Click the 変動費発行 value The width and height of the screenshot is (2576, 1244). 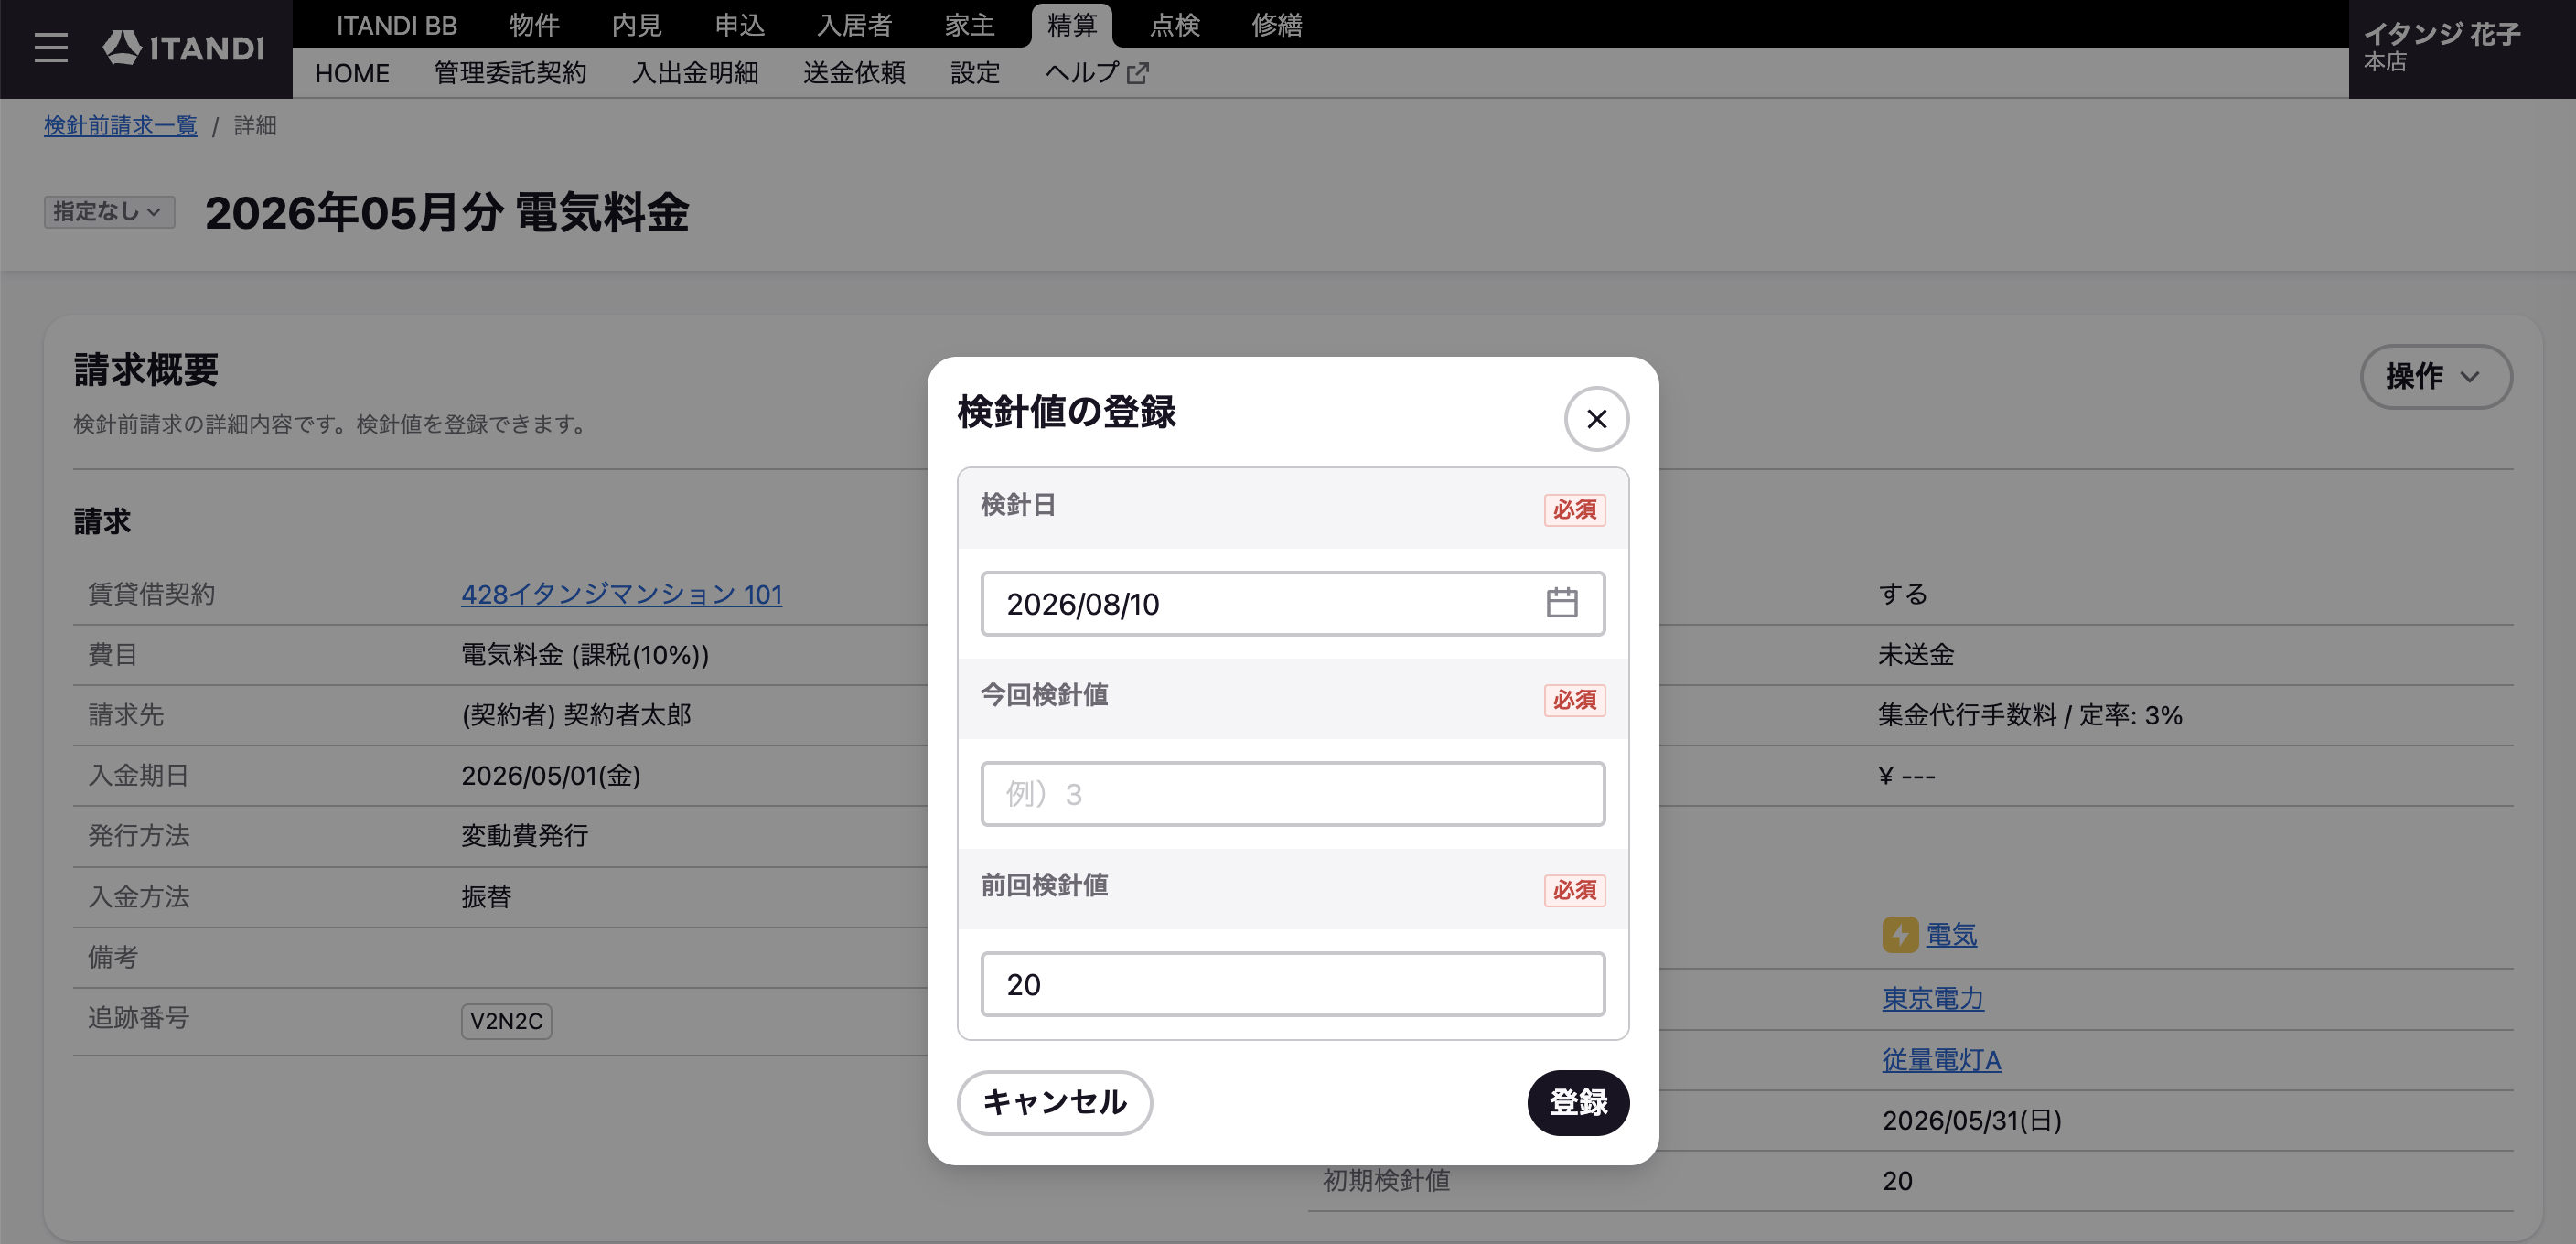[x=525, y=836]
